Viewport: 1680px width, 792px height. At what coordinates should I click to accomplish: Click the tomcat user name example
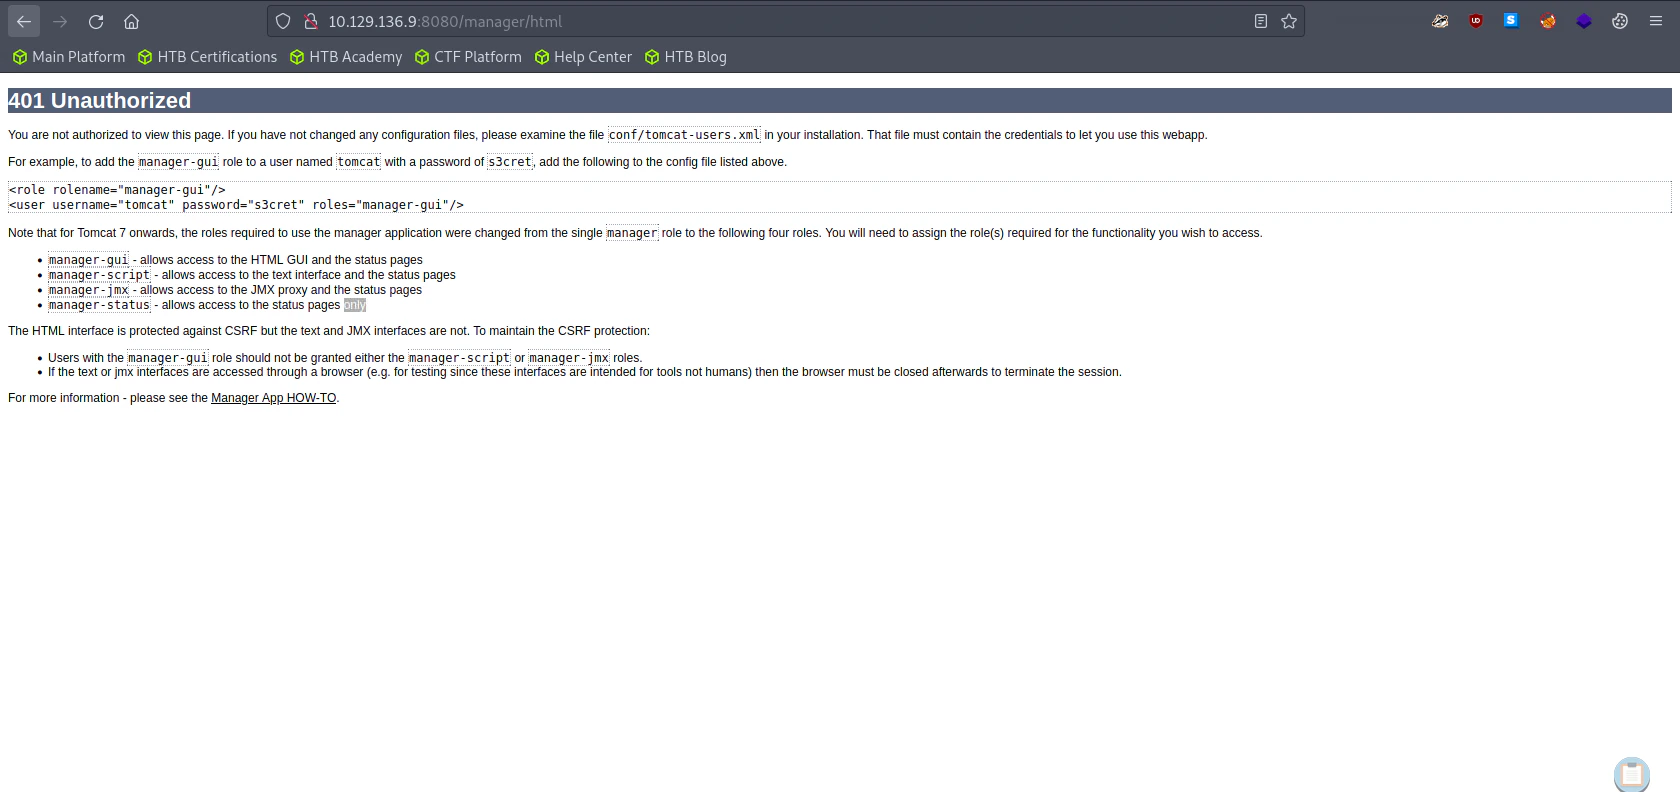[x=359, y=162]
